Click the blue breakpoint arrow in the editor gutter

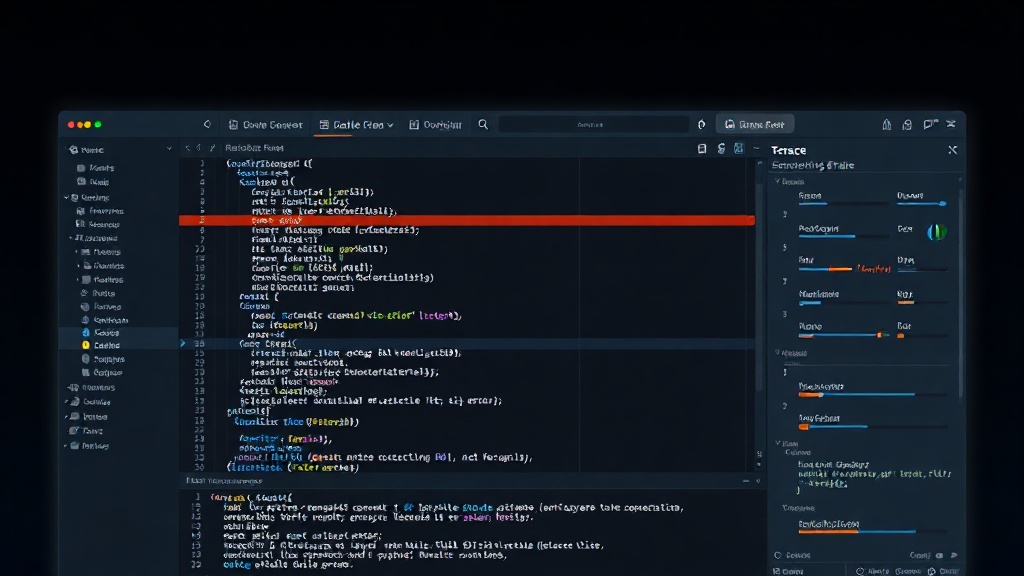(x=183, y=343)
